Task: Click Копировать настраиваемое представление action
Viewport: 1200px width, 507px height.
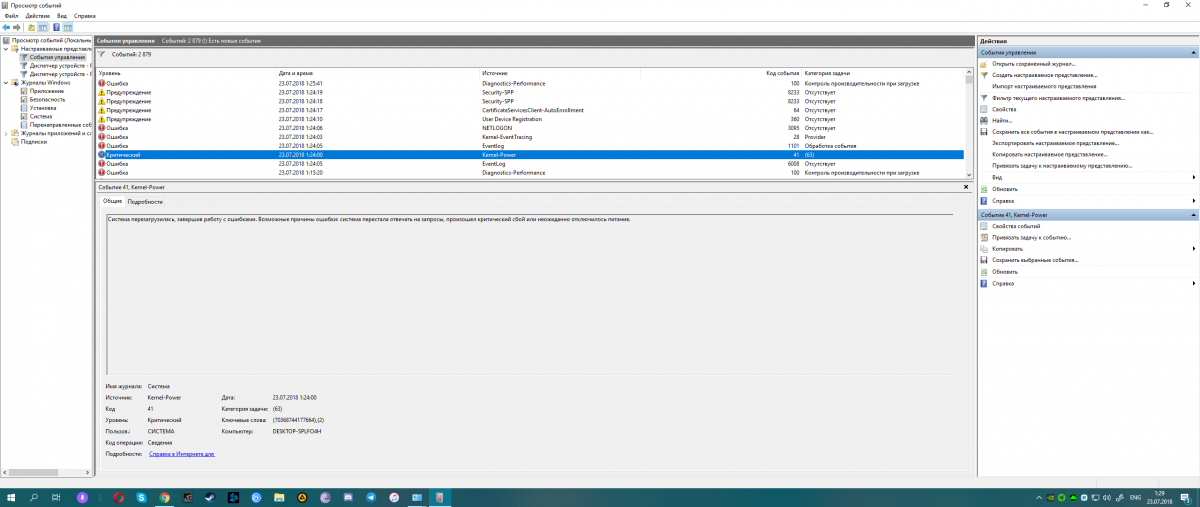Action: tap(1049, 154)
